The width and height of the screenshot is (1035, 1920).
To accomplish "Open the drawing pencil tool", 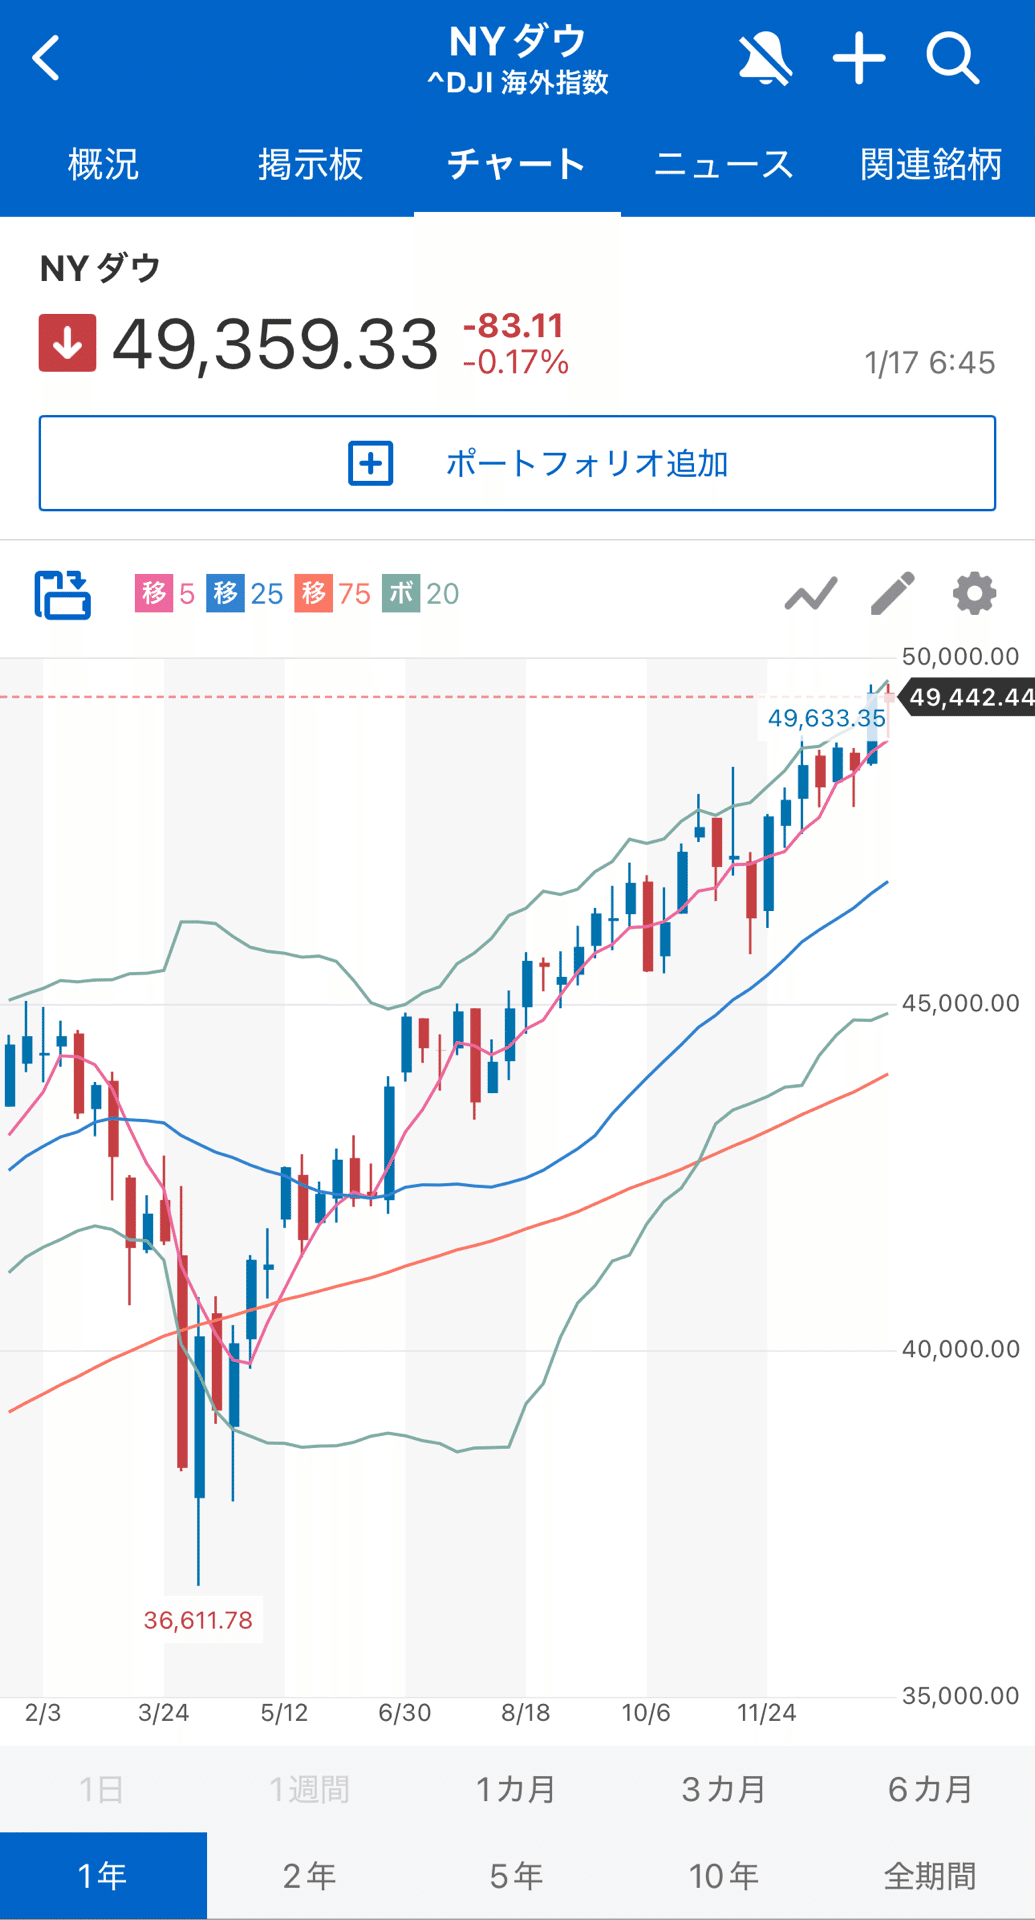I will tap(893, 592).
